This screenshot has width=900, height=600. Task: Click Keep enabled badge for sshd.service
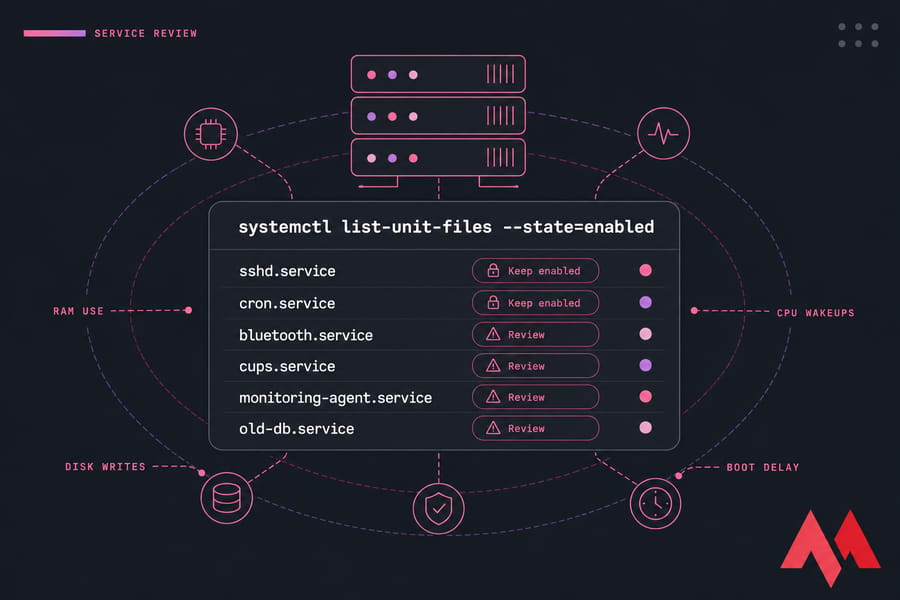coord(536,270)
